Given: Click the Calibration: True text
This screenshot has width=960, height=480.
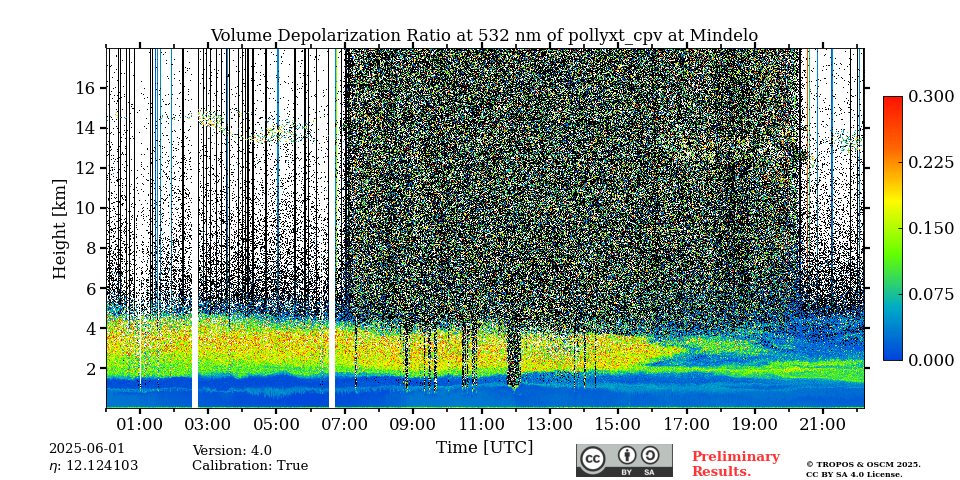Looking at the screenshot, I should pos(250,466).
